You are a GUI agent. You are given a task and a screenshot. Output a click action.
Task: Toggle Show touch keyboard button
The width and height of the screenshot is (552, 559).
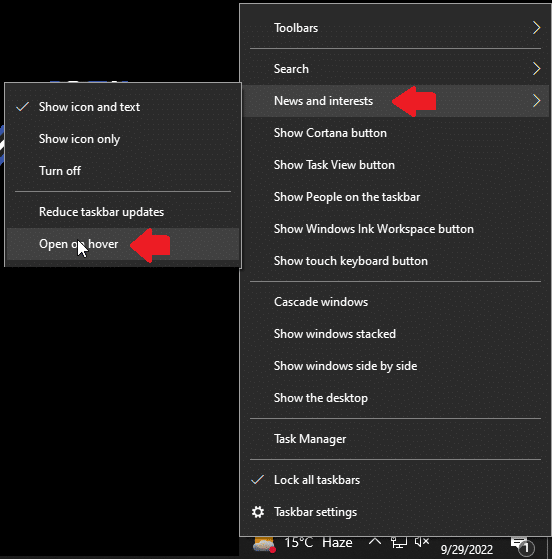pos(395,261)
